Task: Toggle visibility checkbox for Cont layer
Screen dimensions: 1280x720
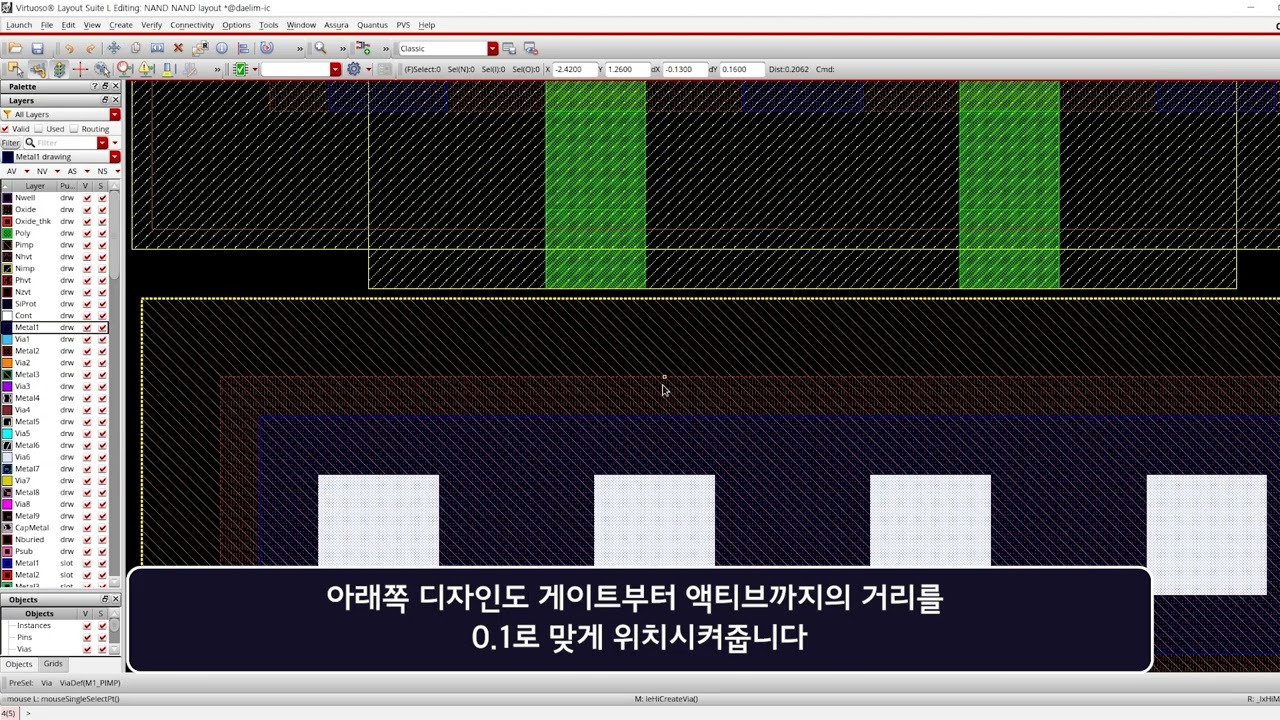Action: (87, 316)
